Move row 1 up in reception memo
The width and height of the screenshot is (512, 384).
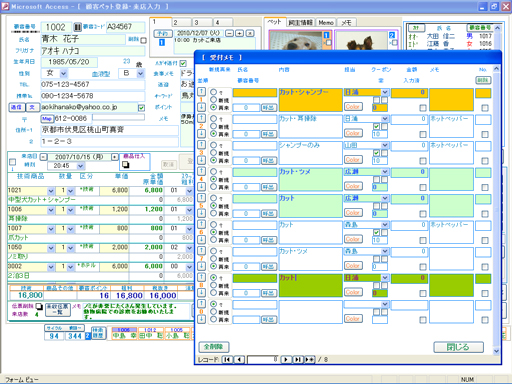click(201, 92)
